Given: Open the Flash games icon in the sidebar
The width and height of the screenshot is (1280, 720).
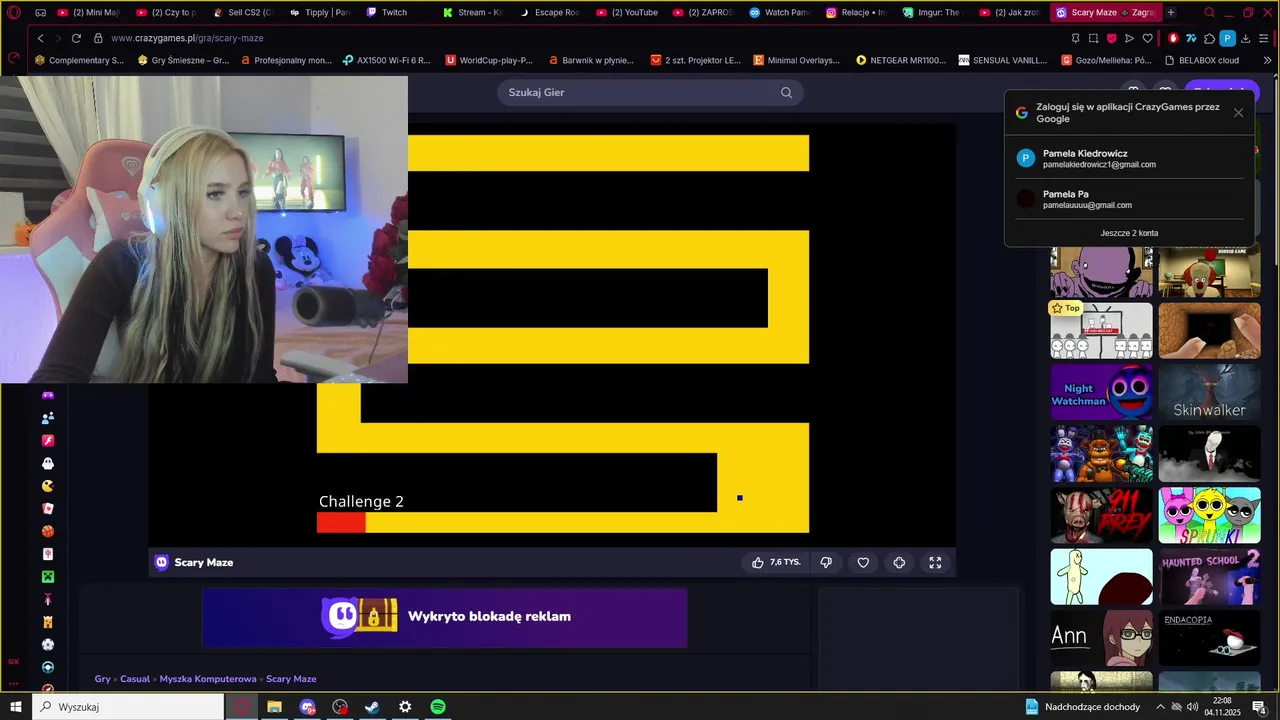Looking at the screenshot, I should 47,441.
